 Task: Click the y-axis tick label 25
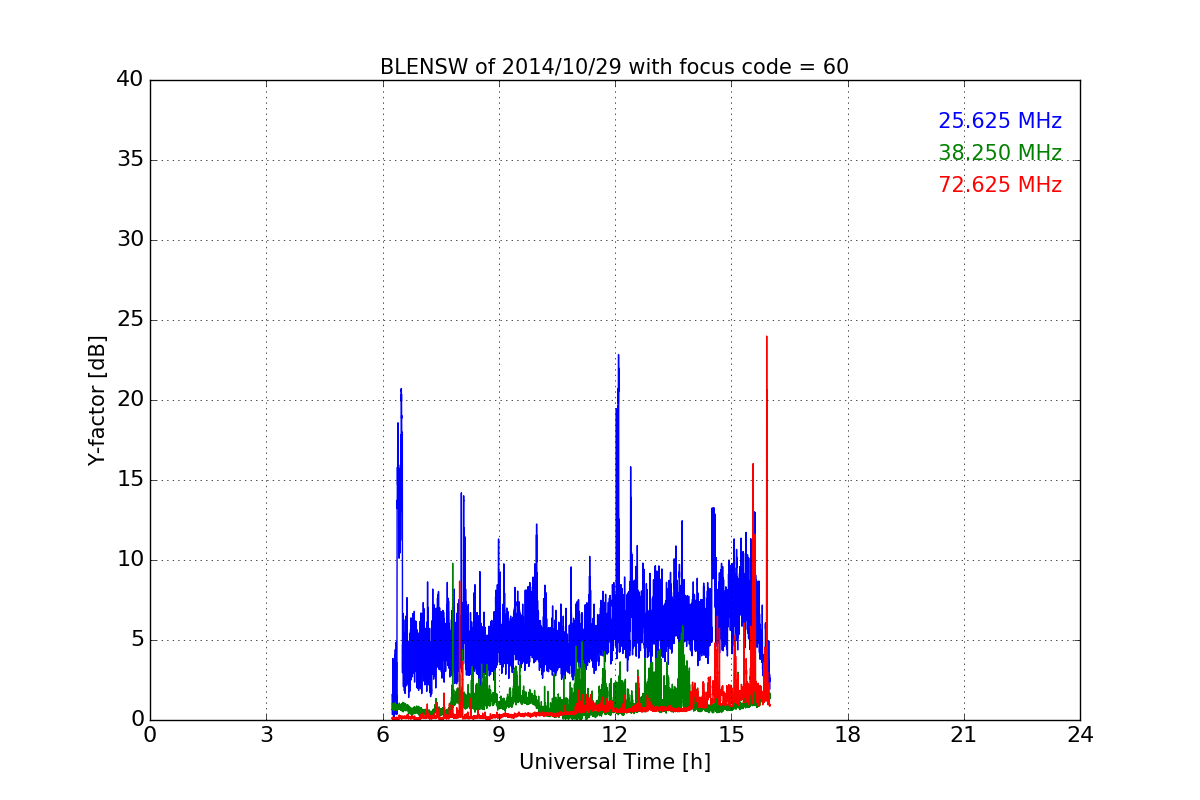point(129,320)
